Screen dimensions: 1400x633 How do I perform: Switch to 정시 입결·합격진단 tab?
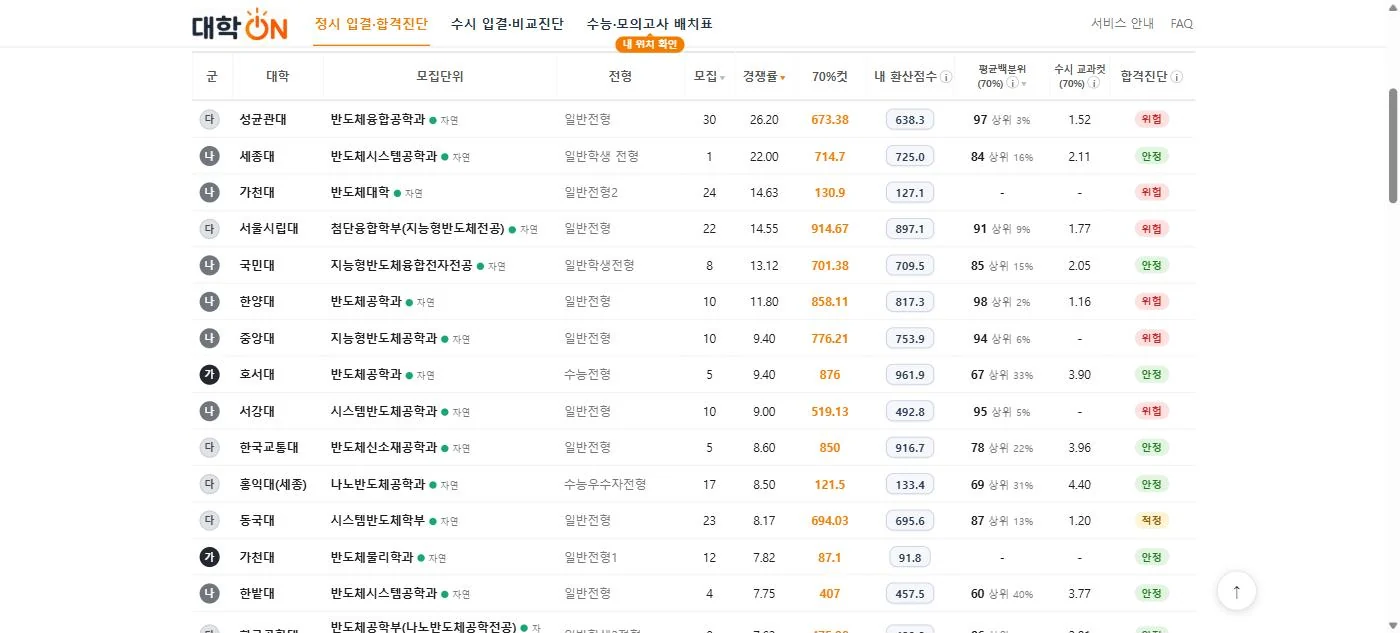pos(372,24)
